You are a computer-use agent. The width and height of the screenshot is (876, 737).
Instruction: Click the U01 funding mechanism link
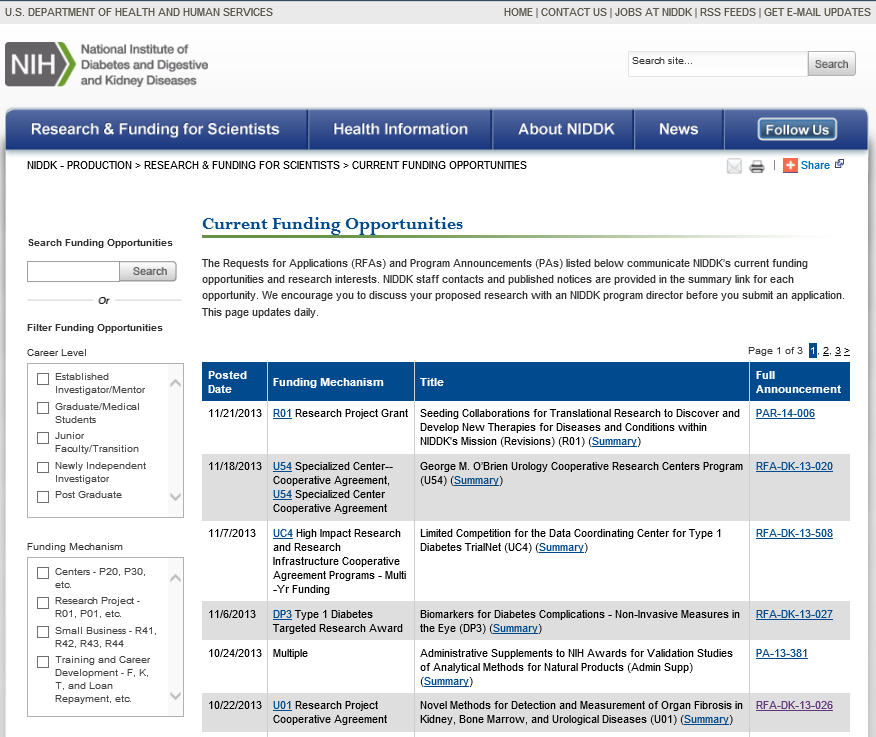pos(282,706)
